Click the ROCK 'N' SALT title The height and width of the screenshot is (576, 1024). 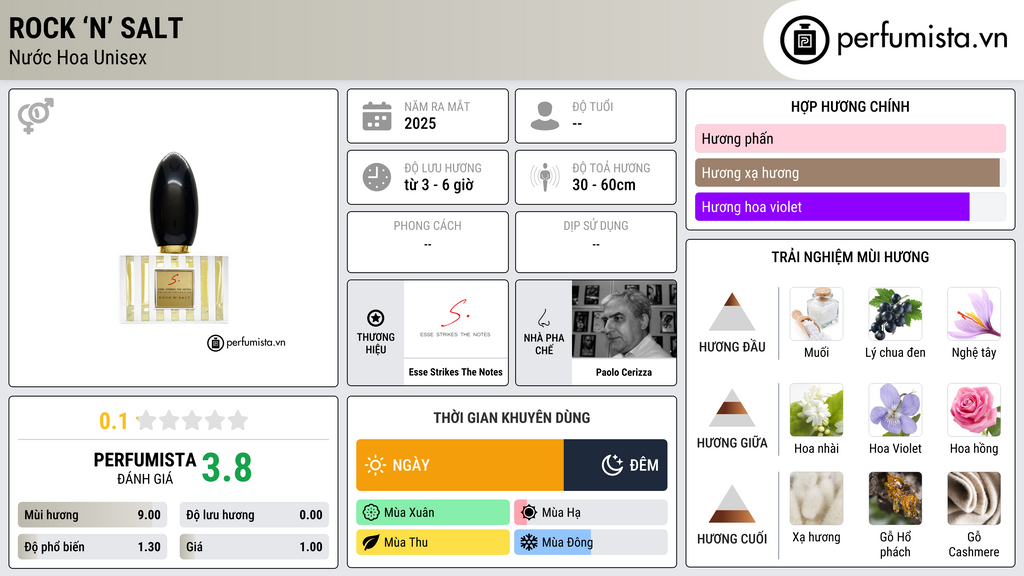pyautogui.click(x=96, y=28)
